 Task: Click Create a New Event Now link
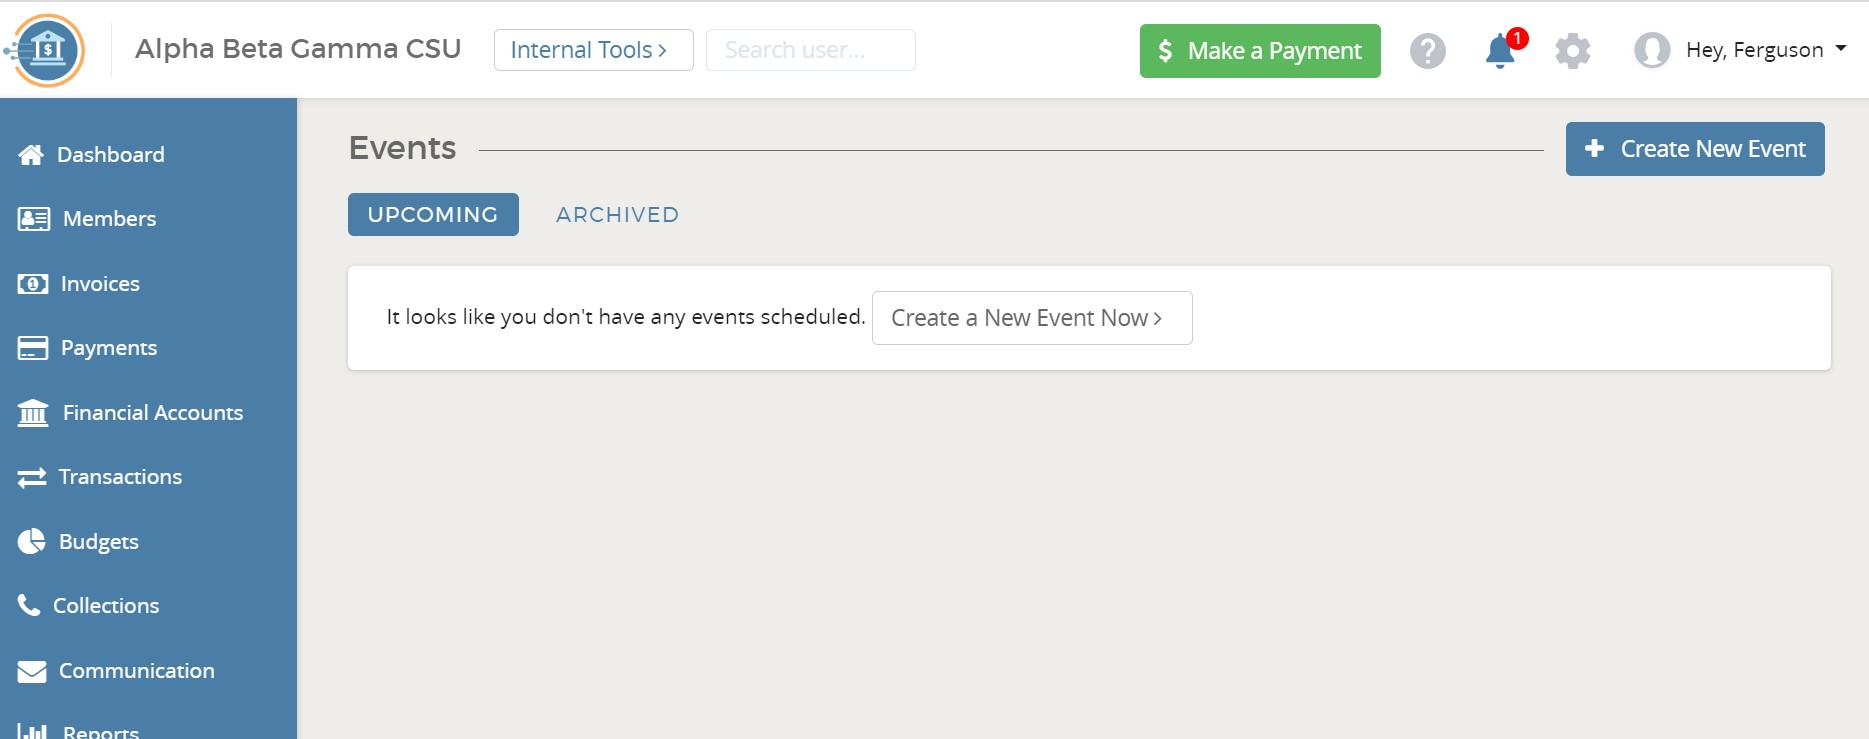[1032, 318]
